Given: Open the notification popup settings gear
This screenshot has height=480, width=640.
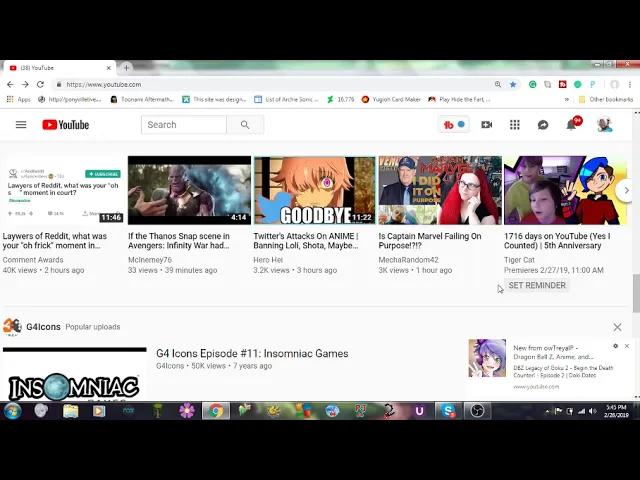Looking at the screenshot, I should pos(616,346).
